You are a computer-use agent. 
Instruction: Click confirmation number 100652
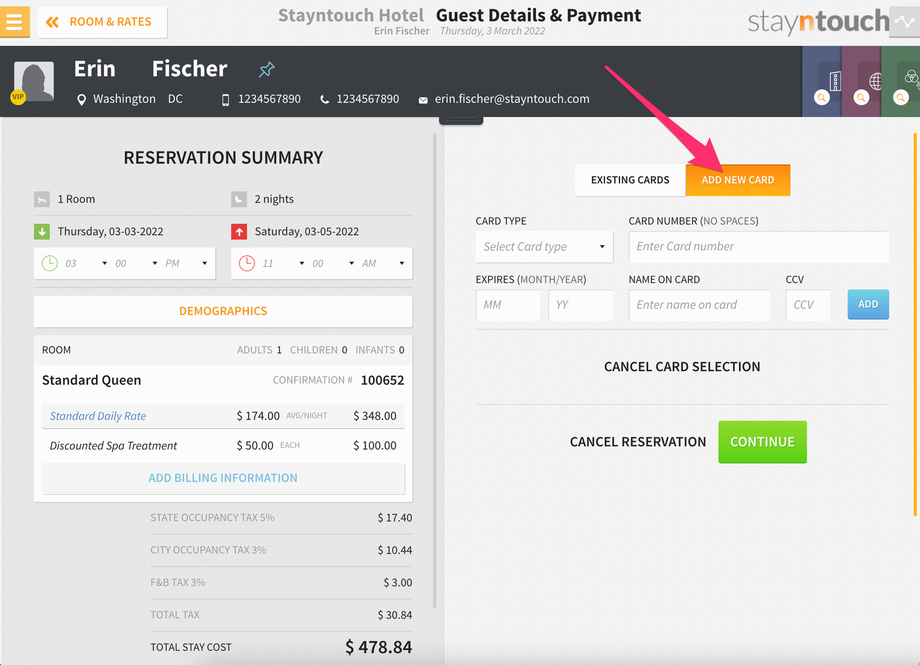tap(383, 380)
